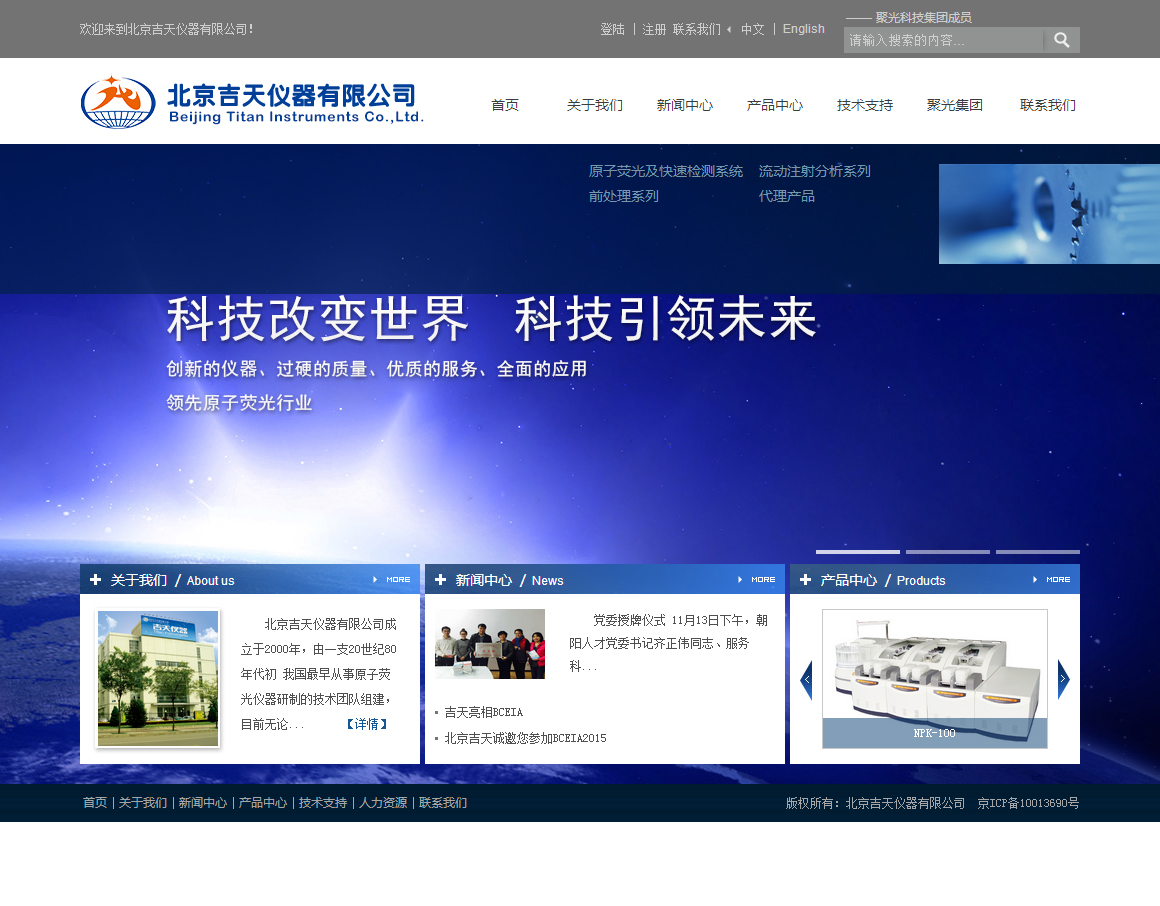This screenshot has height=906, width=1160.
Task: Click the gear image in the product submenu
Action: tap(1049, 214)
